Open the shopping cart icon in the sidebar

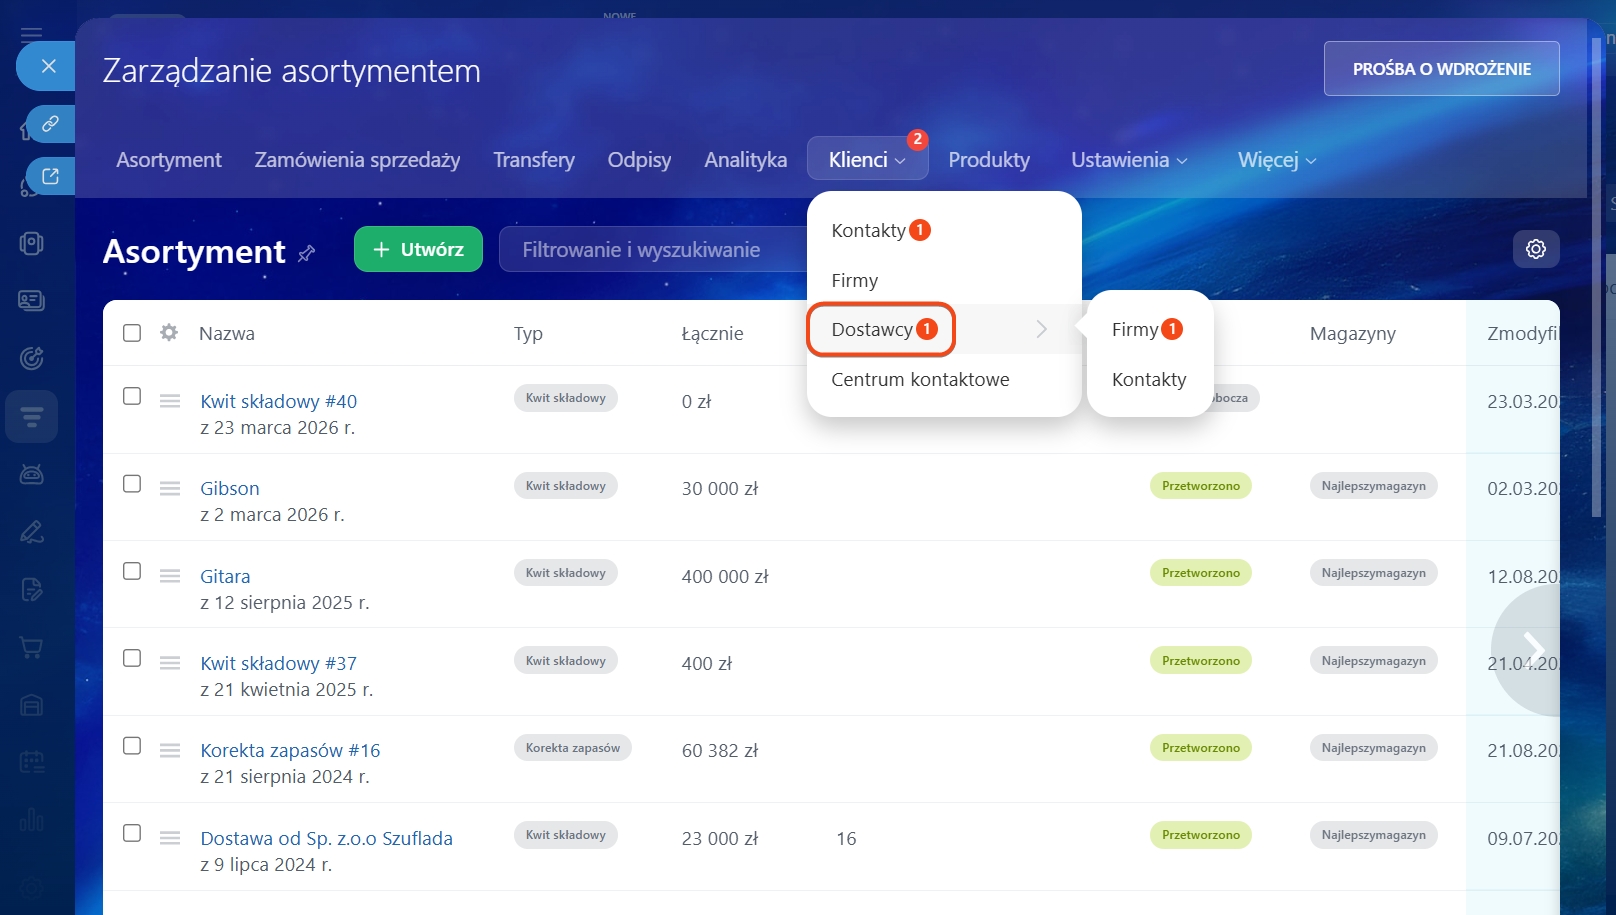tap(32, 648)
